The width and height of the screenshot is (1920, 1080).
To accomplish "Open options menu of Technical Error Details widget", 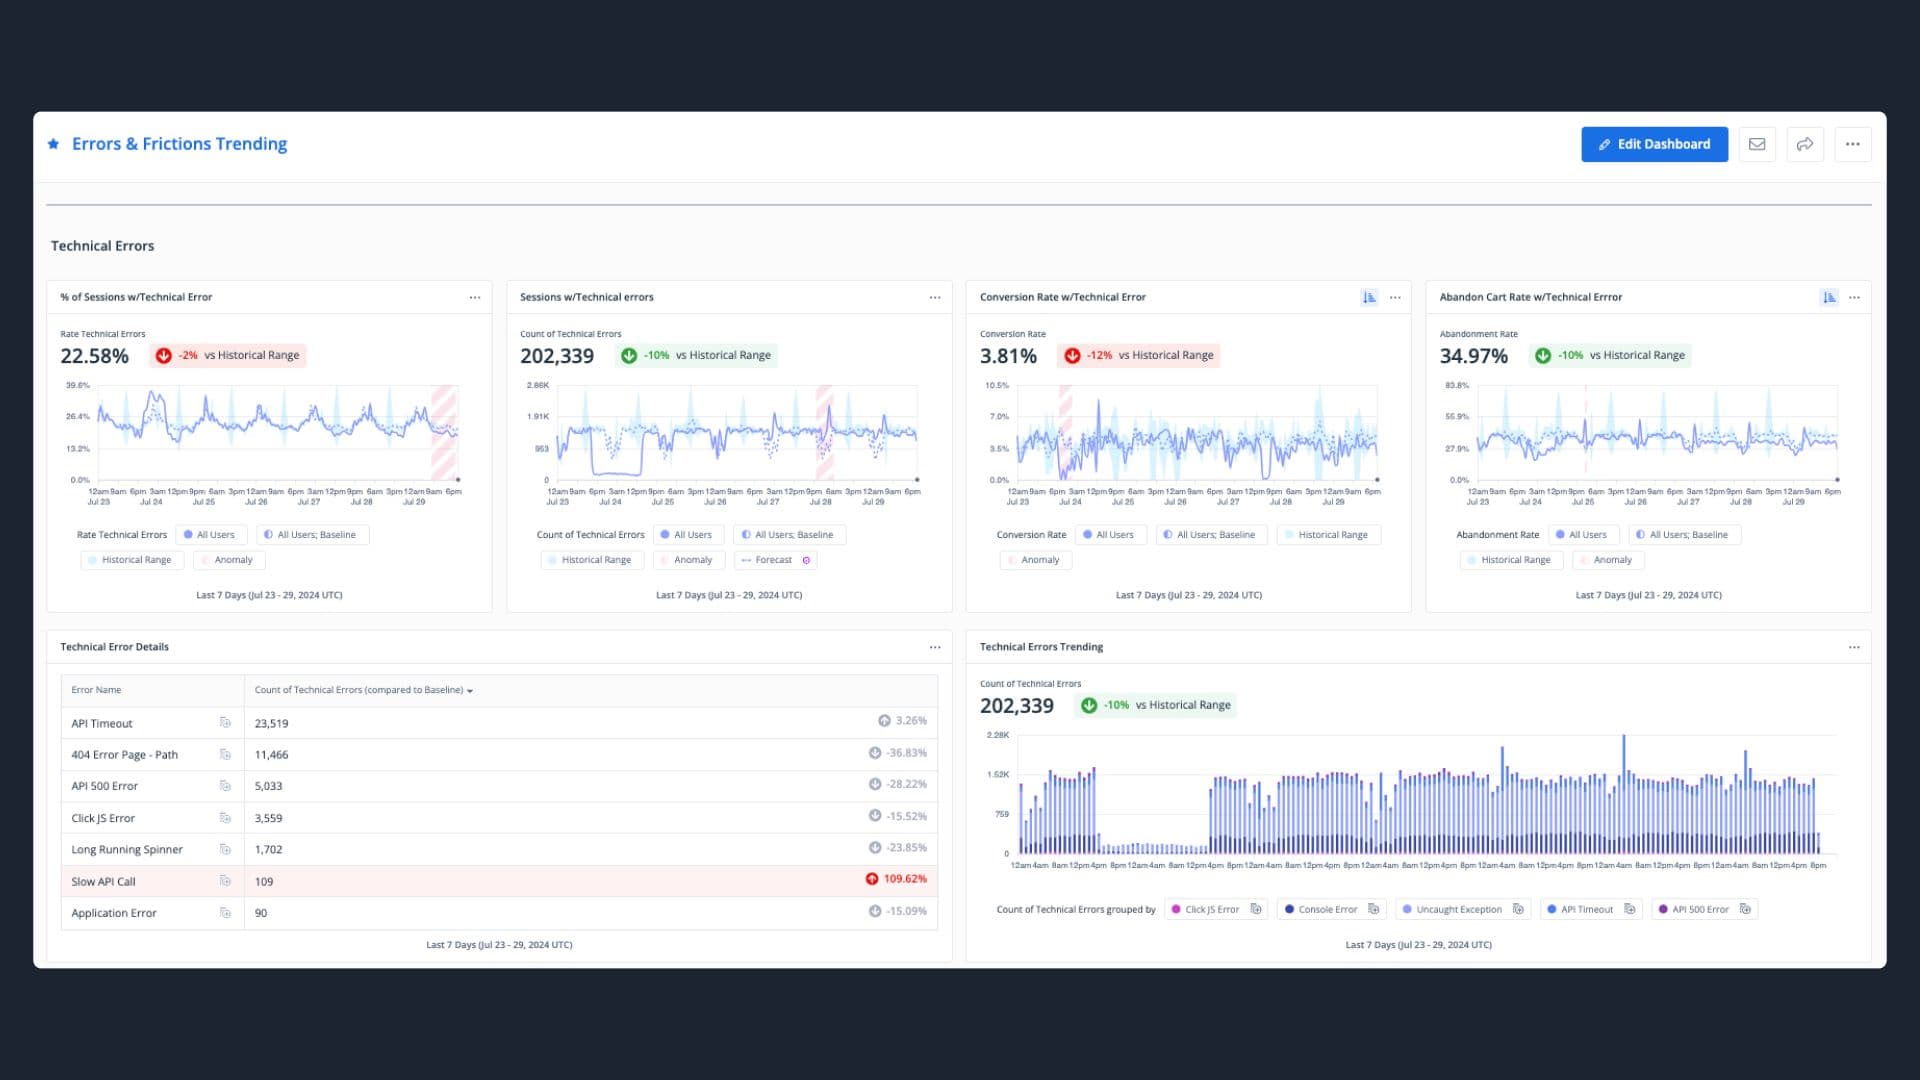I will [935, 647].
